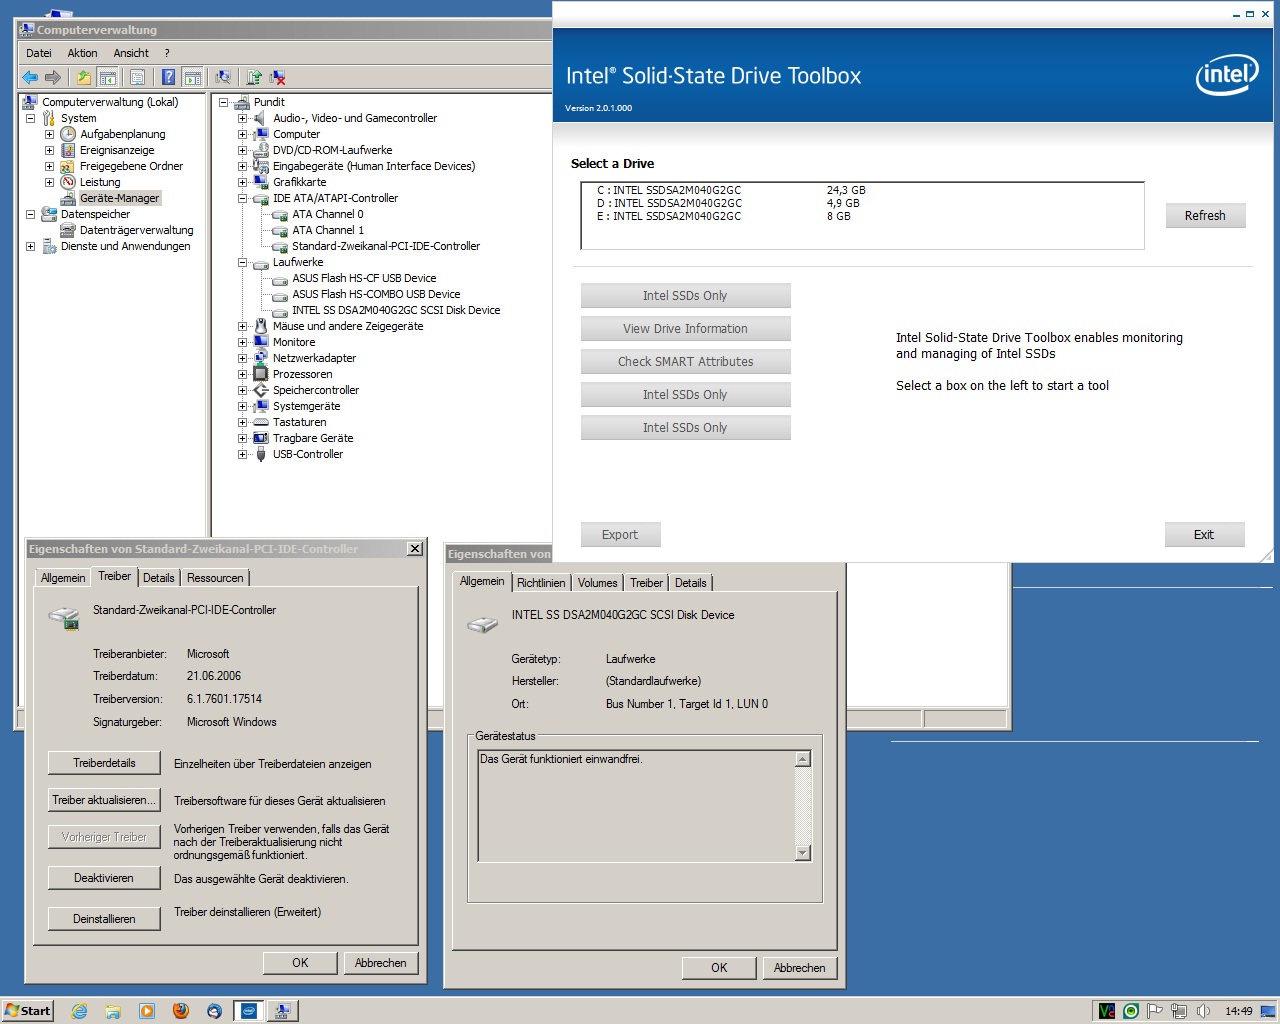Click OK in the disk device properties dialog
Viewport: 1280px width, 1024px height.
click(719, 968)
